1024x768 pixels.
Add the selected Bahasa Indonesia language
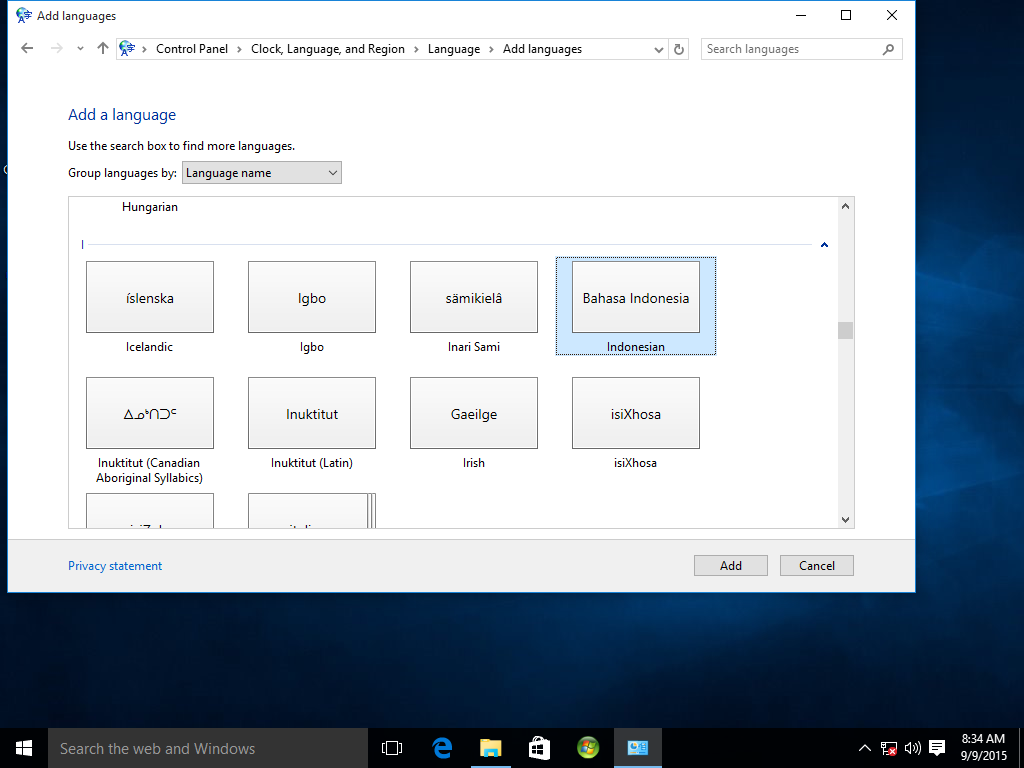pos(730,565)
